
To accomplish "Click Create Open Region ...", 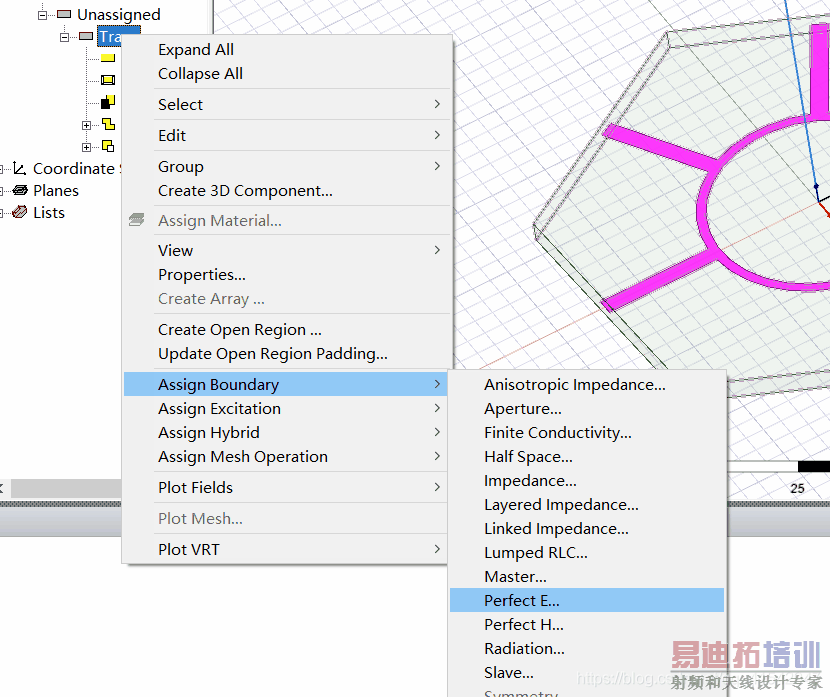I will (x=286, y=330).
